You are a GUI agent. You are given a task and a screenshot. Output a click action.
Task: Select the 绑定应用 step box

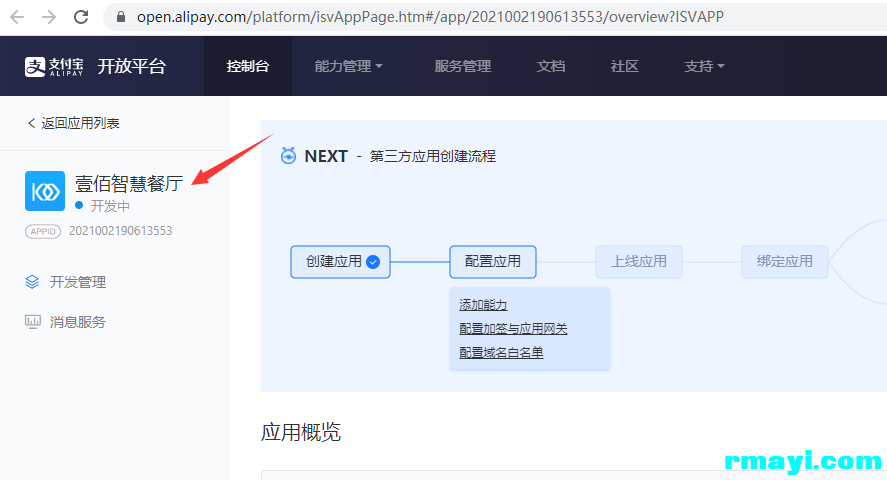pos(785,262)
